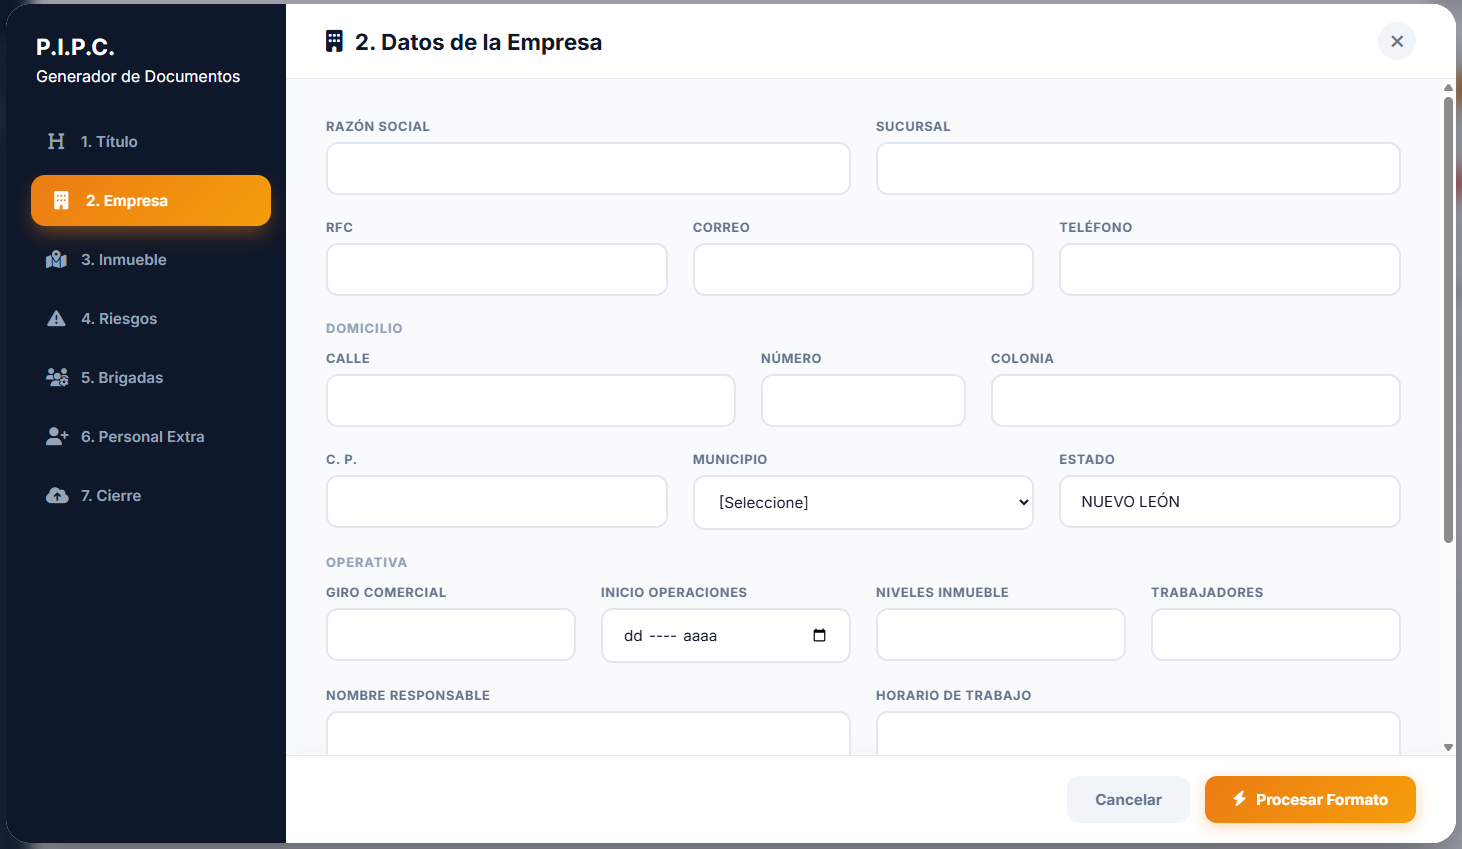Click the scrollbar up arrow
The height and width of the screenshot is (849, 1462).
(1448, 88)
